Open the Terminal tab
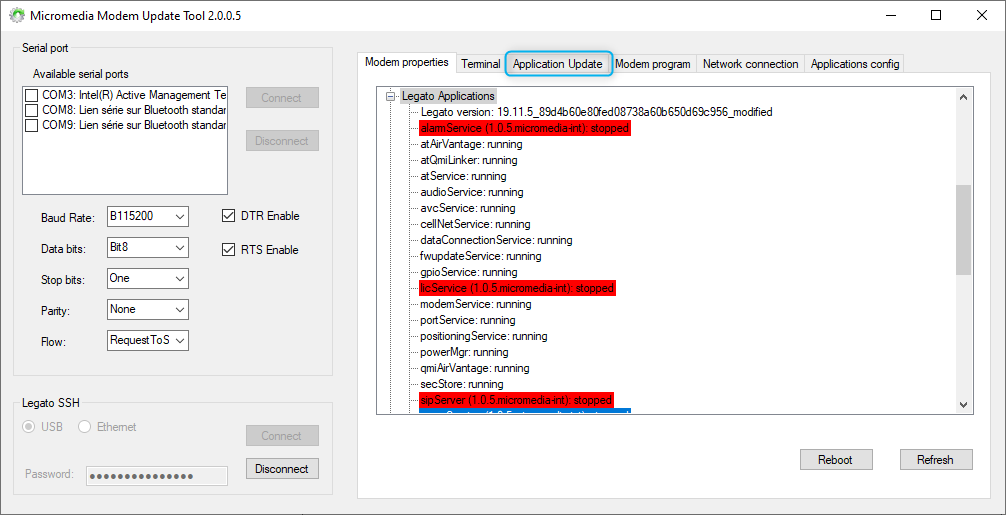The width and height of the screenshot is (1006, 515). click(x=480, y=64)
